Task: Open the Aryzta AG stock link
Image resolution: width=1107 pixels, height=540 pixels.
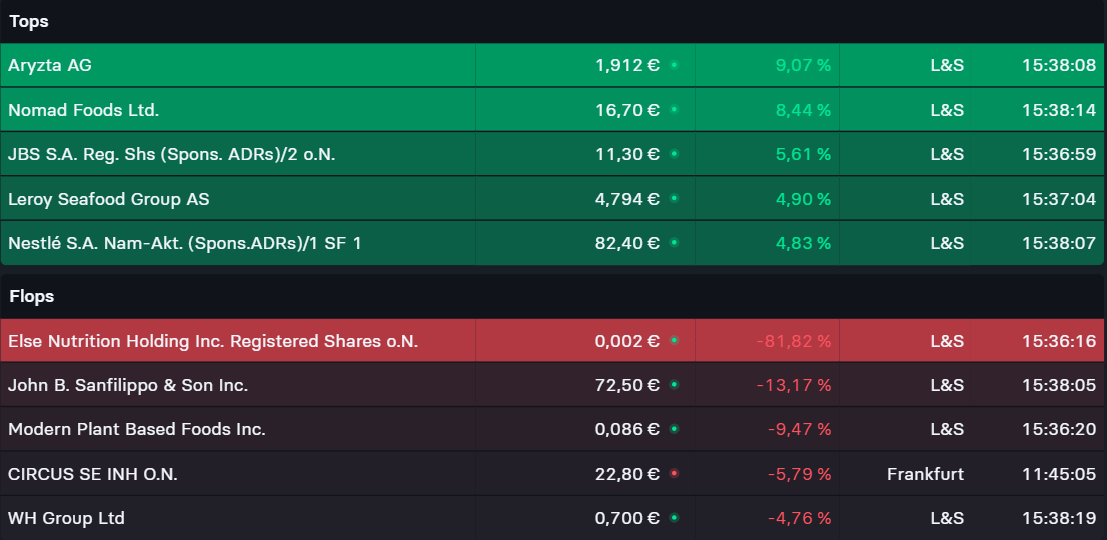Action: [x=50, y=65]
